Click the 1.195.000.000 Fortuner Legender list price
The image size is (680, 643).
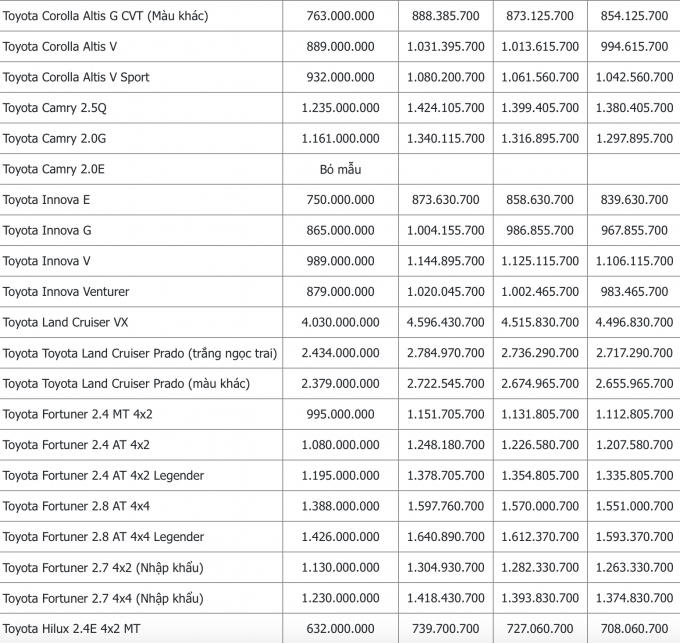pyautogui.click(x=340, y=475)
